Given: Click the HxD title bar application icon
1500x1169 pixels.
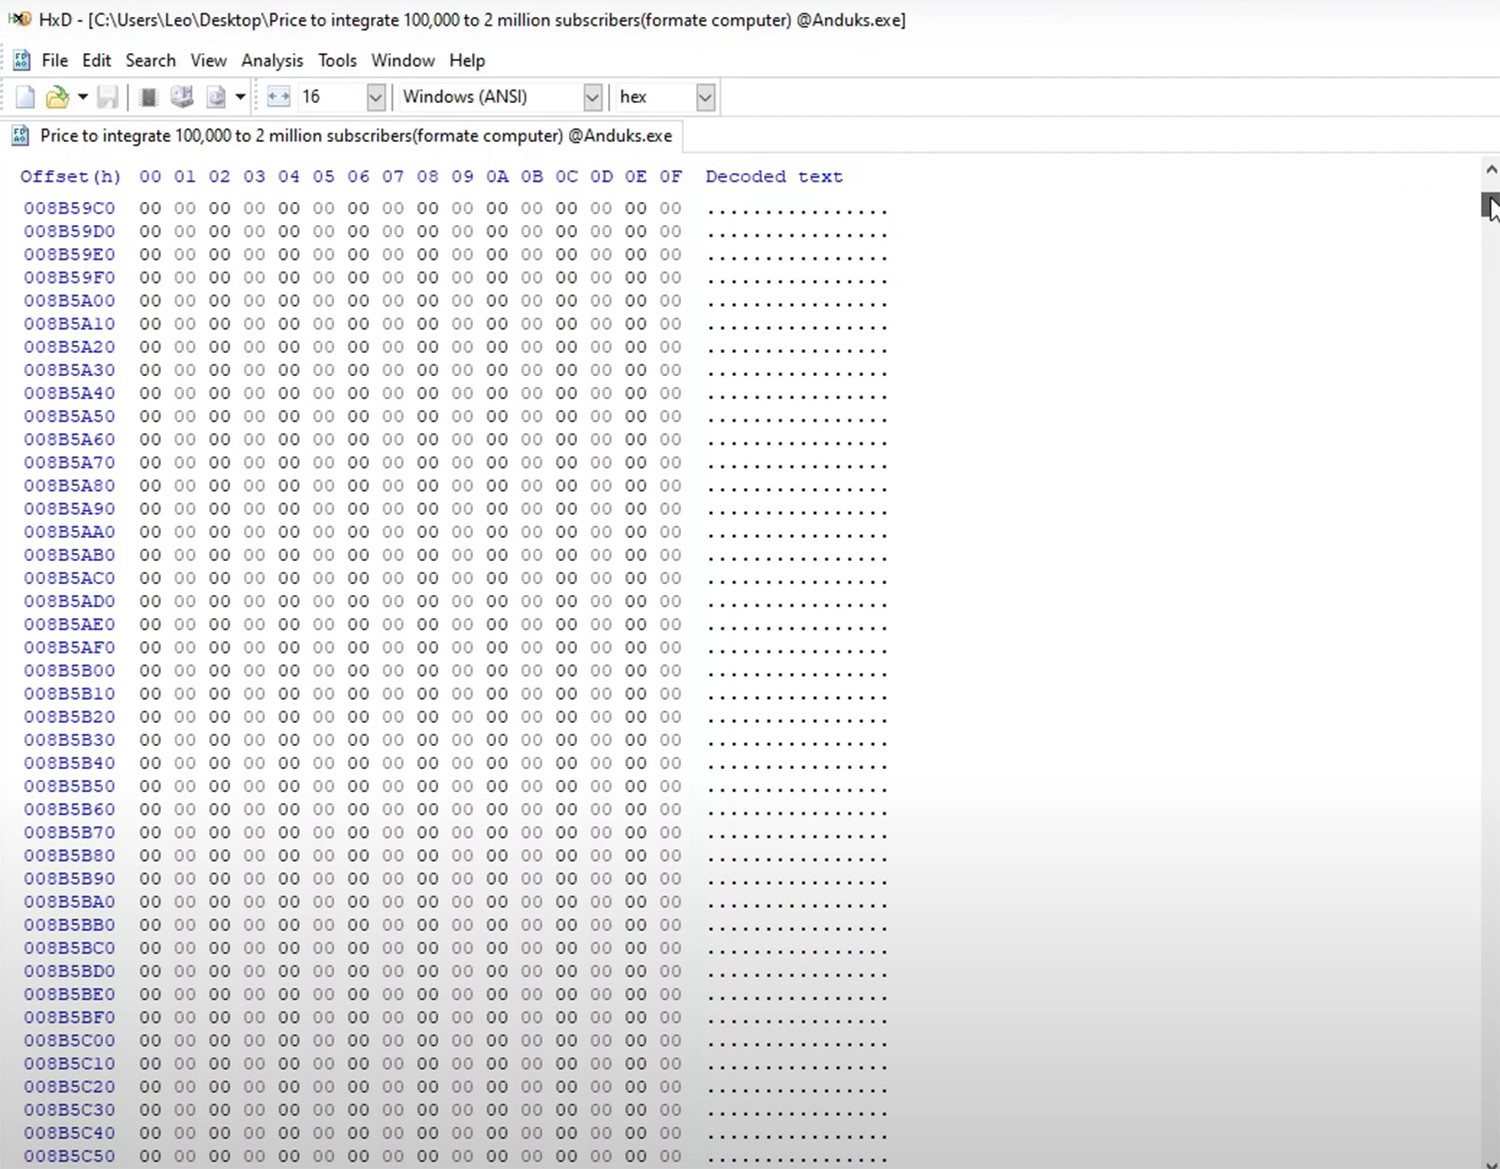Looking at the screenshot, I should click(20, 19).
